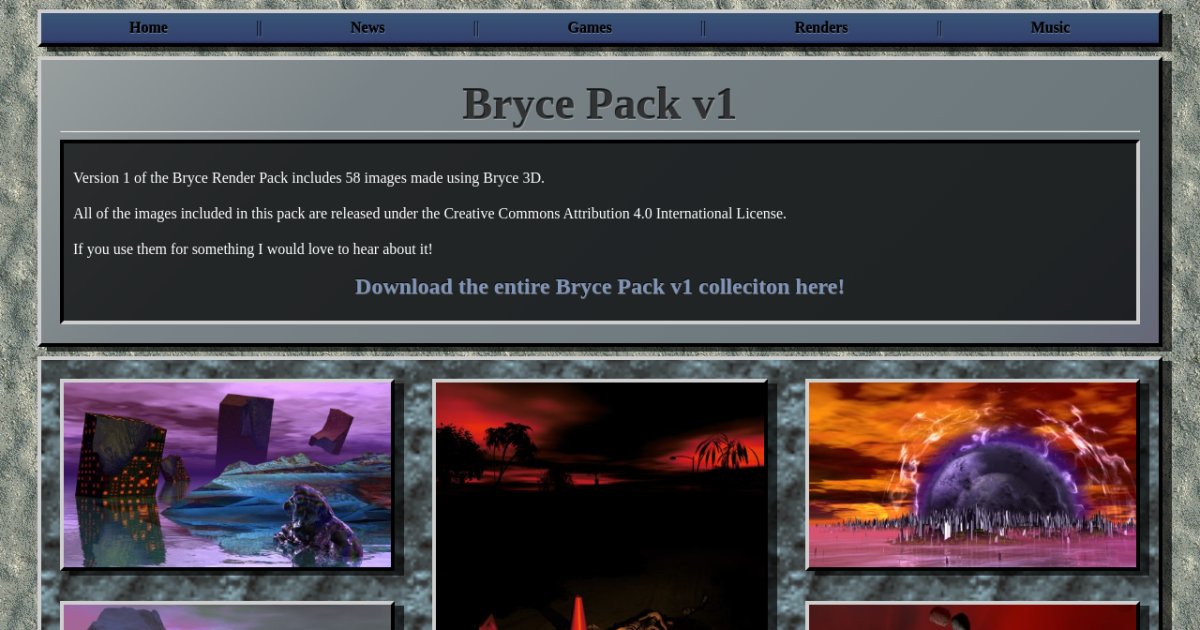Open the Home navigation link

pos(148,28)
